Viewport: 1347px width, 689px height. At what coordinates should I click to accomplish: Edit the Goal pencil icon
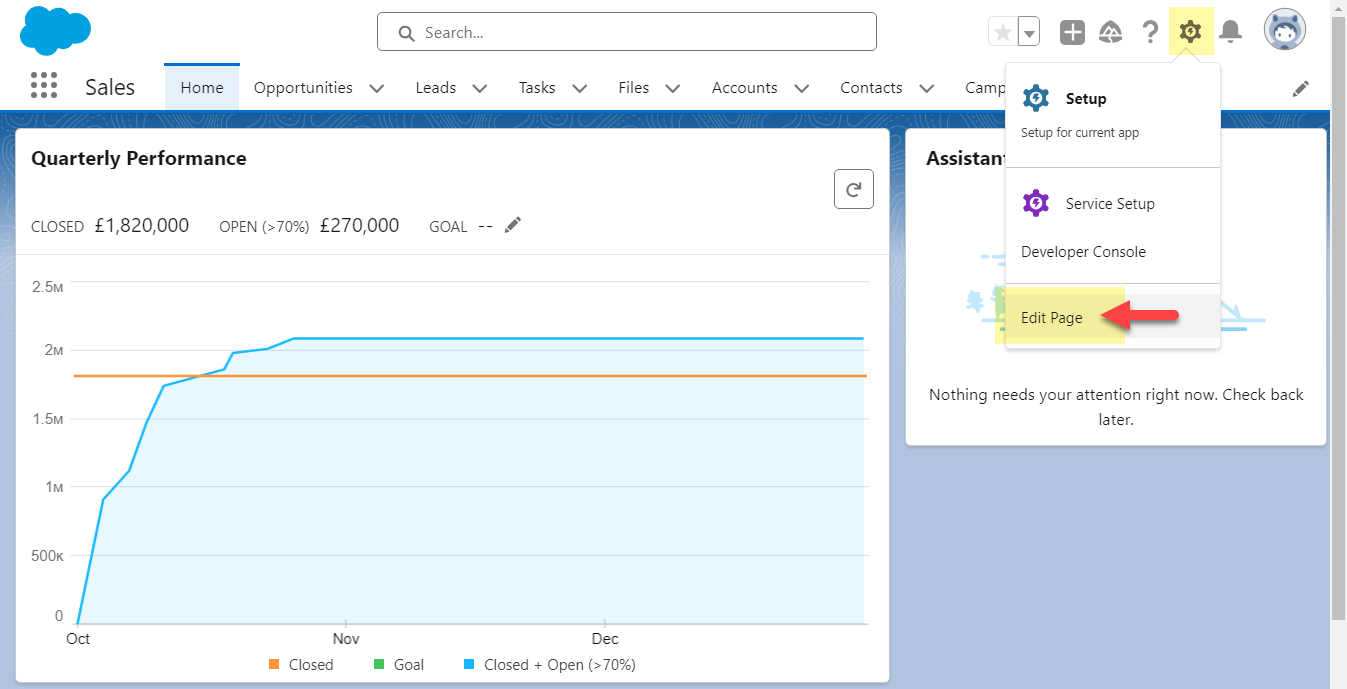[513, 225]
